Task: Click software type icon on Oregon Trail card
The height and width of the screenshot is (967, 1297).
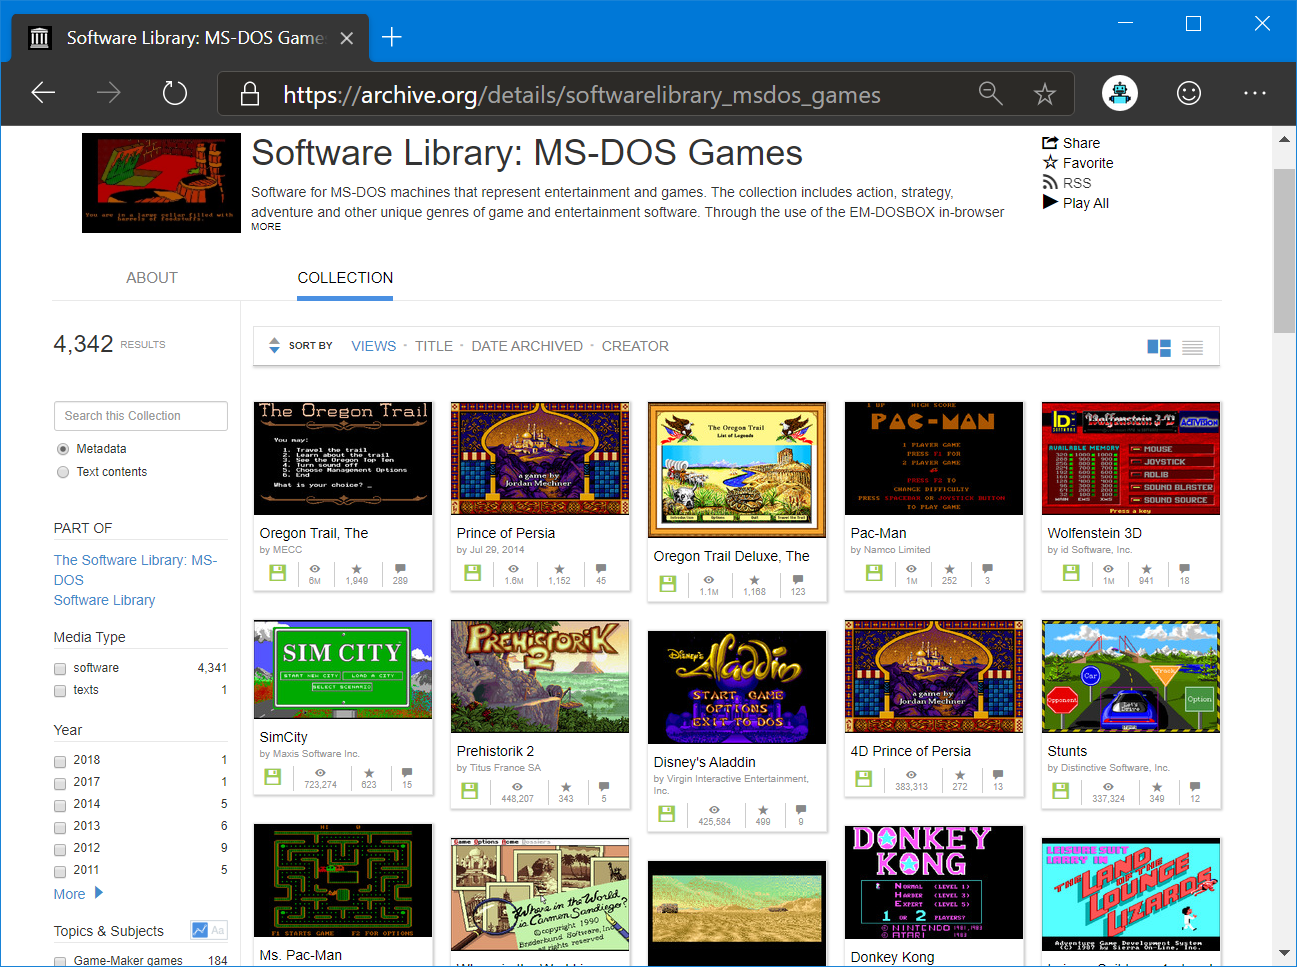Action: coord(278,573)
